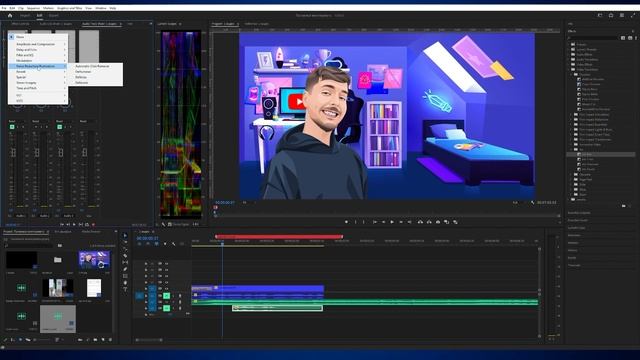The image size is (640, 360).
Task: Click the New Bin icon in Project panel
Action: coord(95,340)
